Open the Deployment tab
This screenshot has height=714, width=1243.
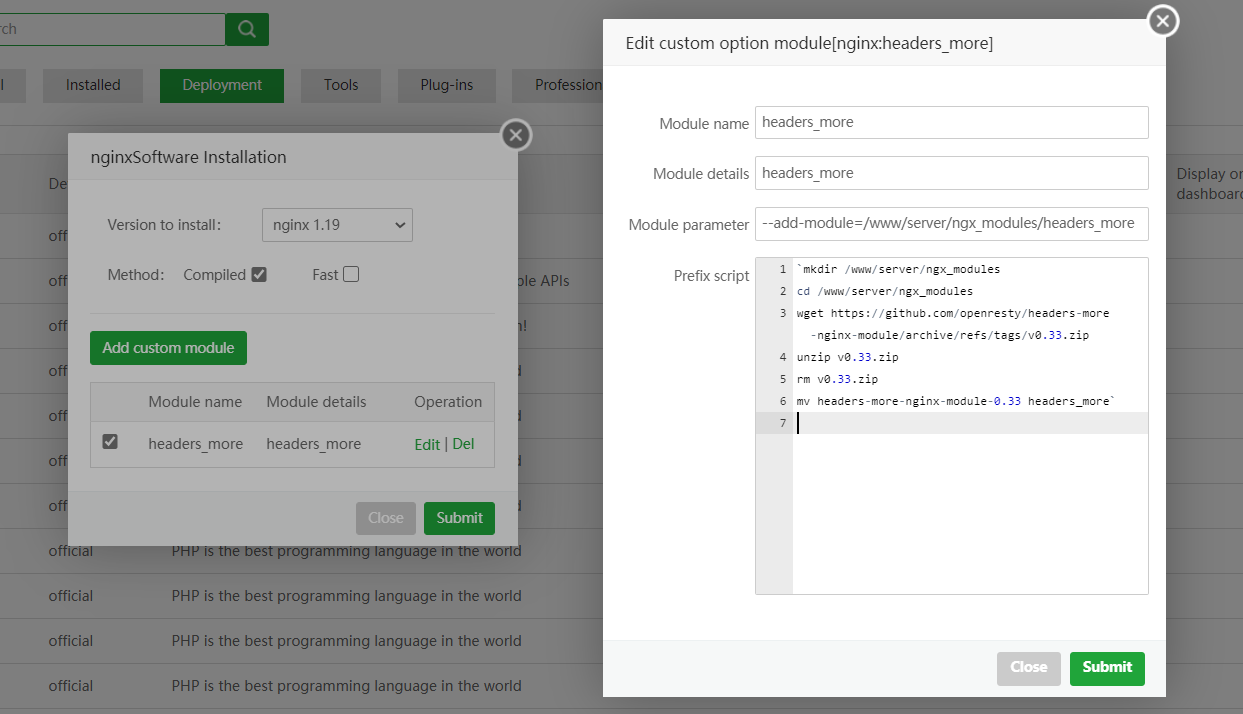222,85
